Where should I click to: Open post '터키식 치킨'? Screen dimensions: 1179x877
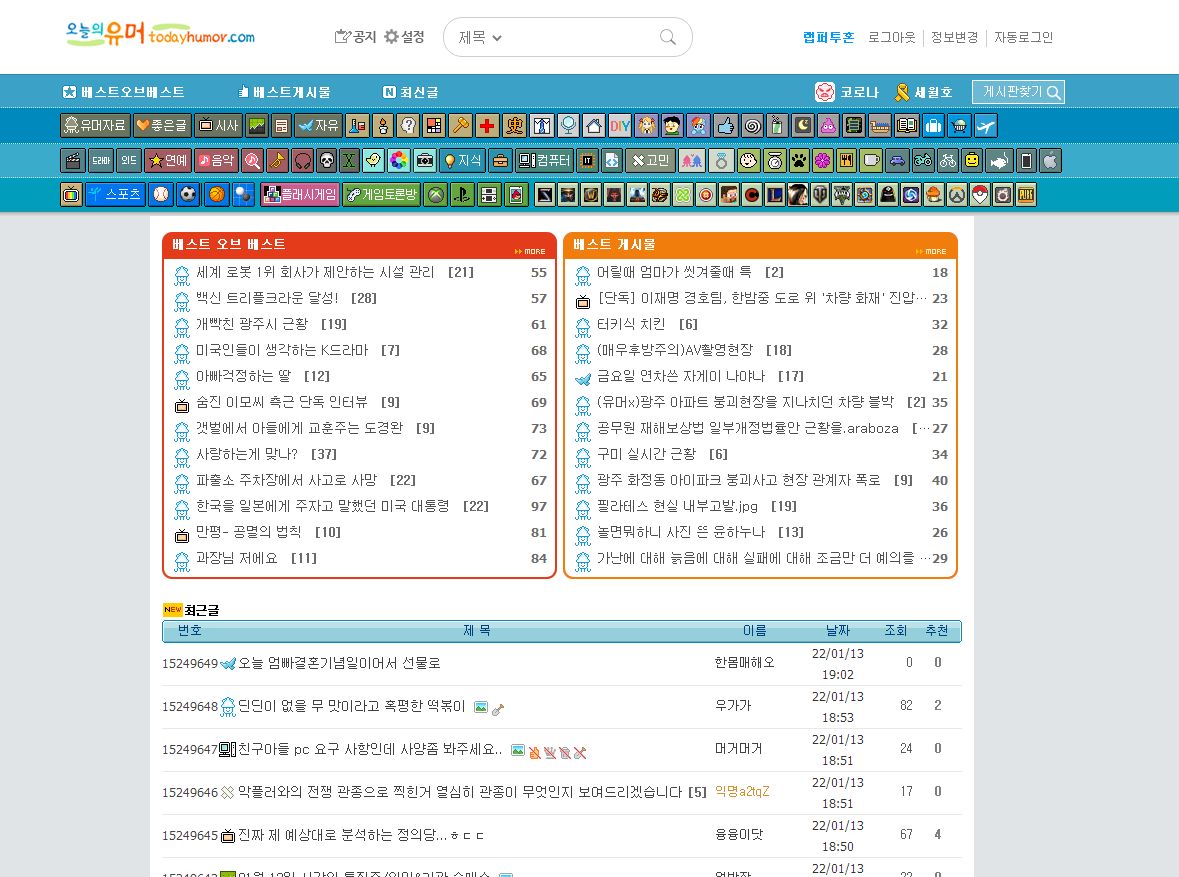click(x=631, y=324)
